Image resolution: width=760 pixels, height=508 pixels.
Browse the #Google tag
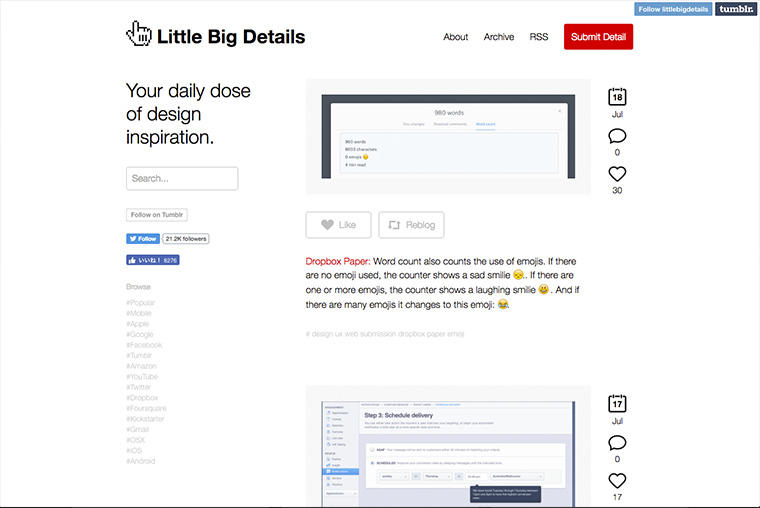[x=140, y=334]
